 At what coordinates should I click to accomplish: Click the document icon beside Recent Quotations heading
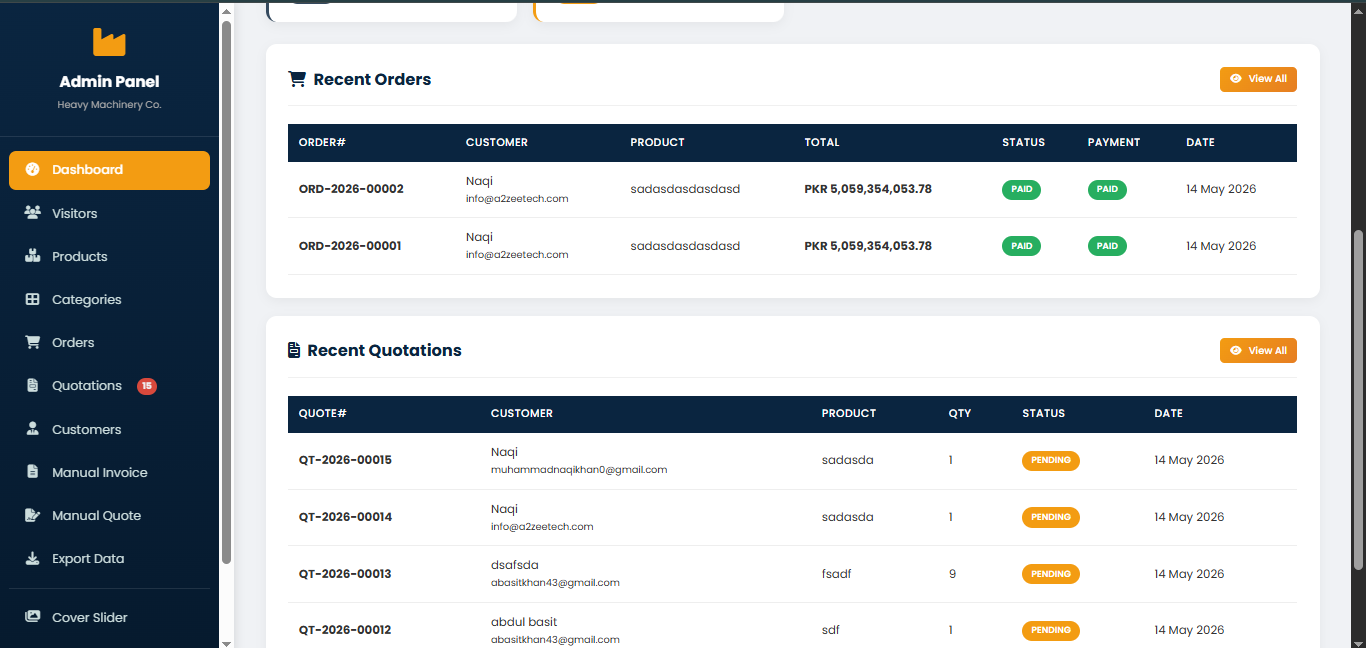[x=294, y=350]
